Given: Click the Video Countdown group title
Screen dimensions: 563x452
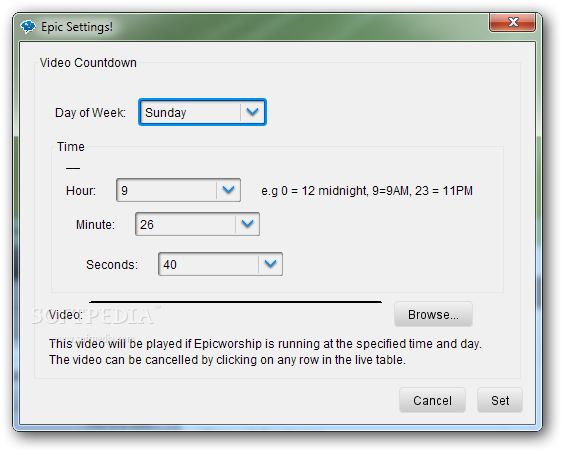Looking at the screenshot, I should (88, 63).
